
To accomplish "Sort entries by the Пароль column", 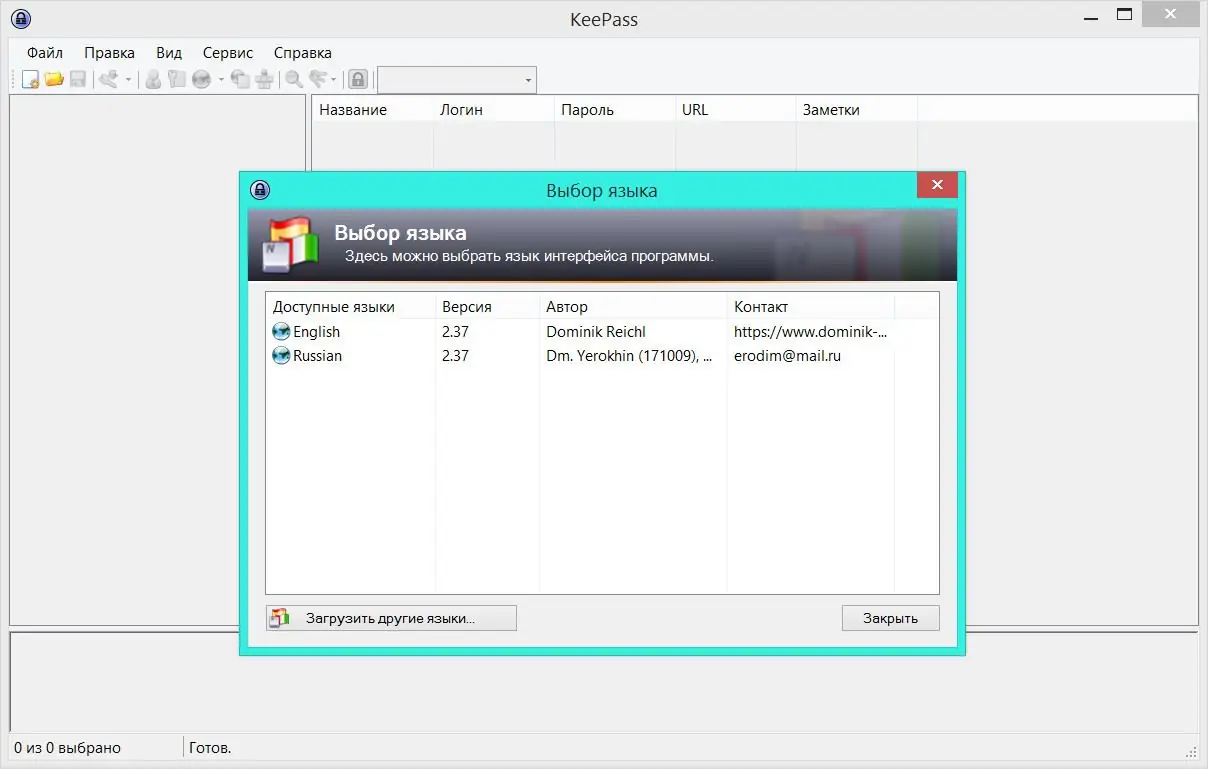I will 613,109.
